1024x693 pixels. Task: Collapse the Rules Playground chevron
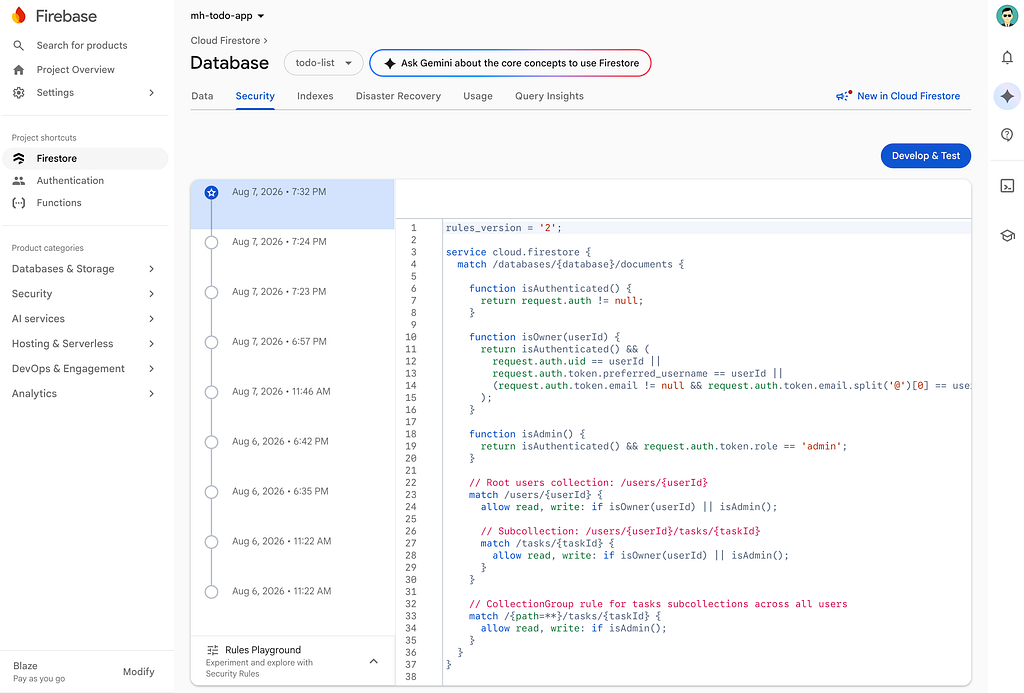(374, 661)
